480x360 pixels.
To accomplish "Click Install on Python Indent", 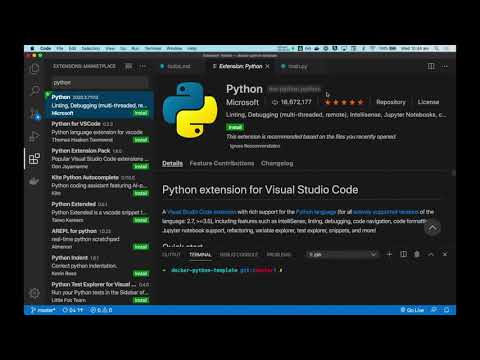I will pyautogui.click(x=141, y=274).
